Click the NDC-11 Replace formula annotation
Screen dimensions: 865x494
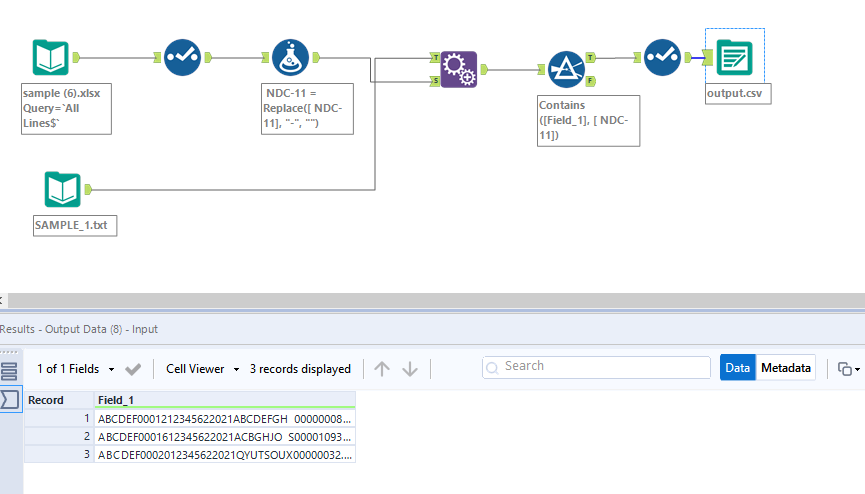(x=307, y=109)
